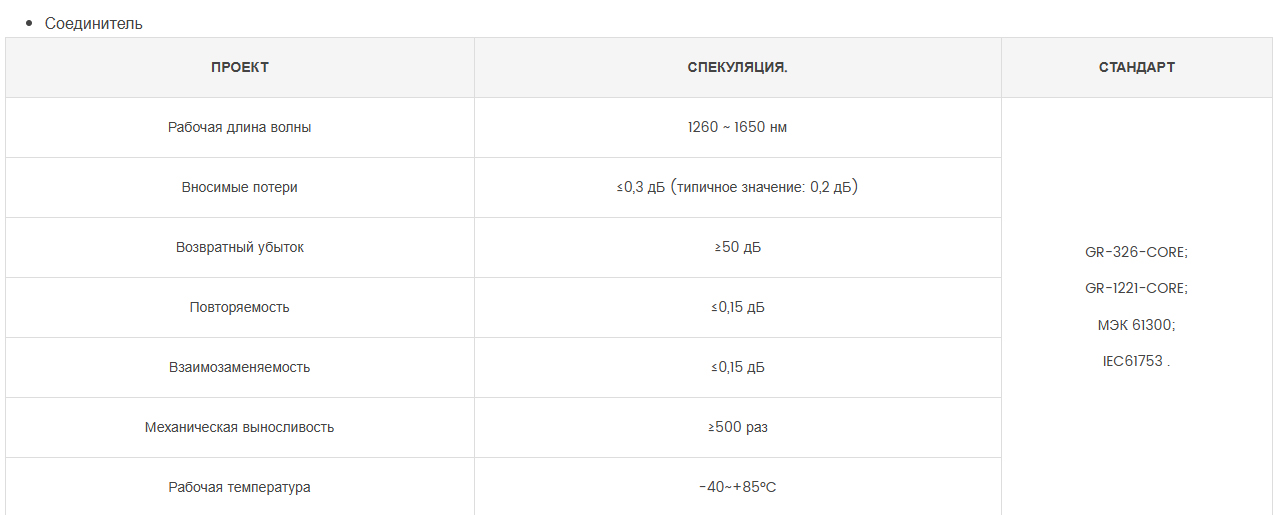Click the "Соединитель" bullet text
Screen dimensions: 1277x515
(94, 23)
